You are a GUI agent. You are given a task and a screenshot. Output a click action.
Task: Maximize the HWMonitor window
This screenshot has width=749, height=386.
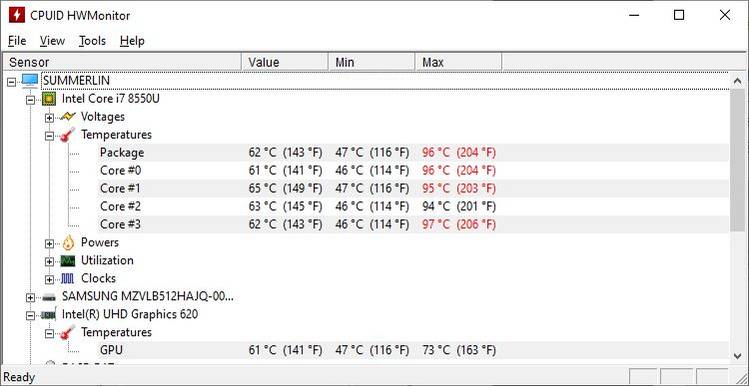(679, 15)
